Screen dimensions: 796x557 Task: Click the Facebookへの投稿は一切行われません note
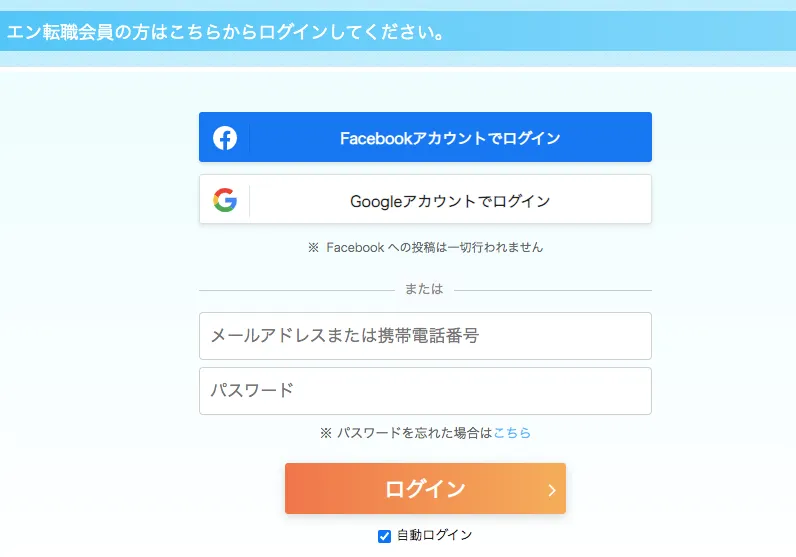click(x=435, y=247)
